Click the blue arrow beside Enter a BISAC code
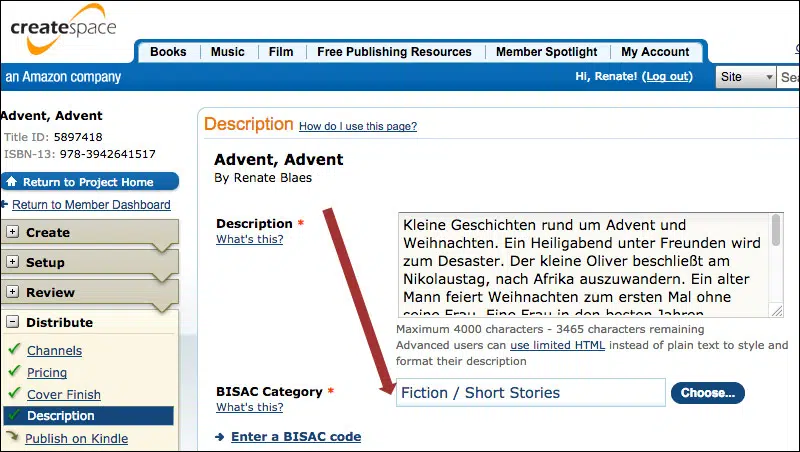The height and width of the screenshot is (452, 800). tap(220, 437)
